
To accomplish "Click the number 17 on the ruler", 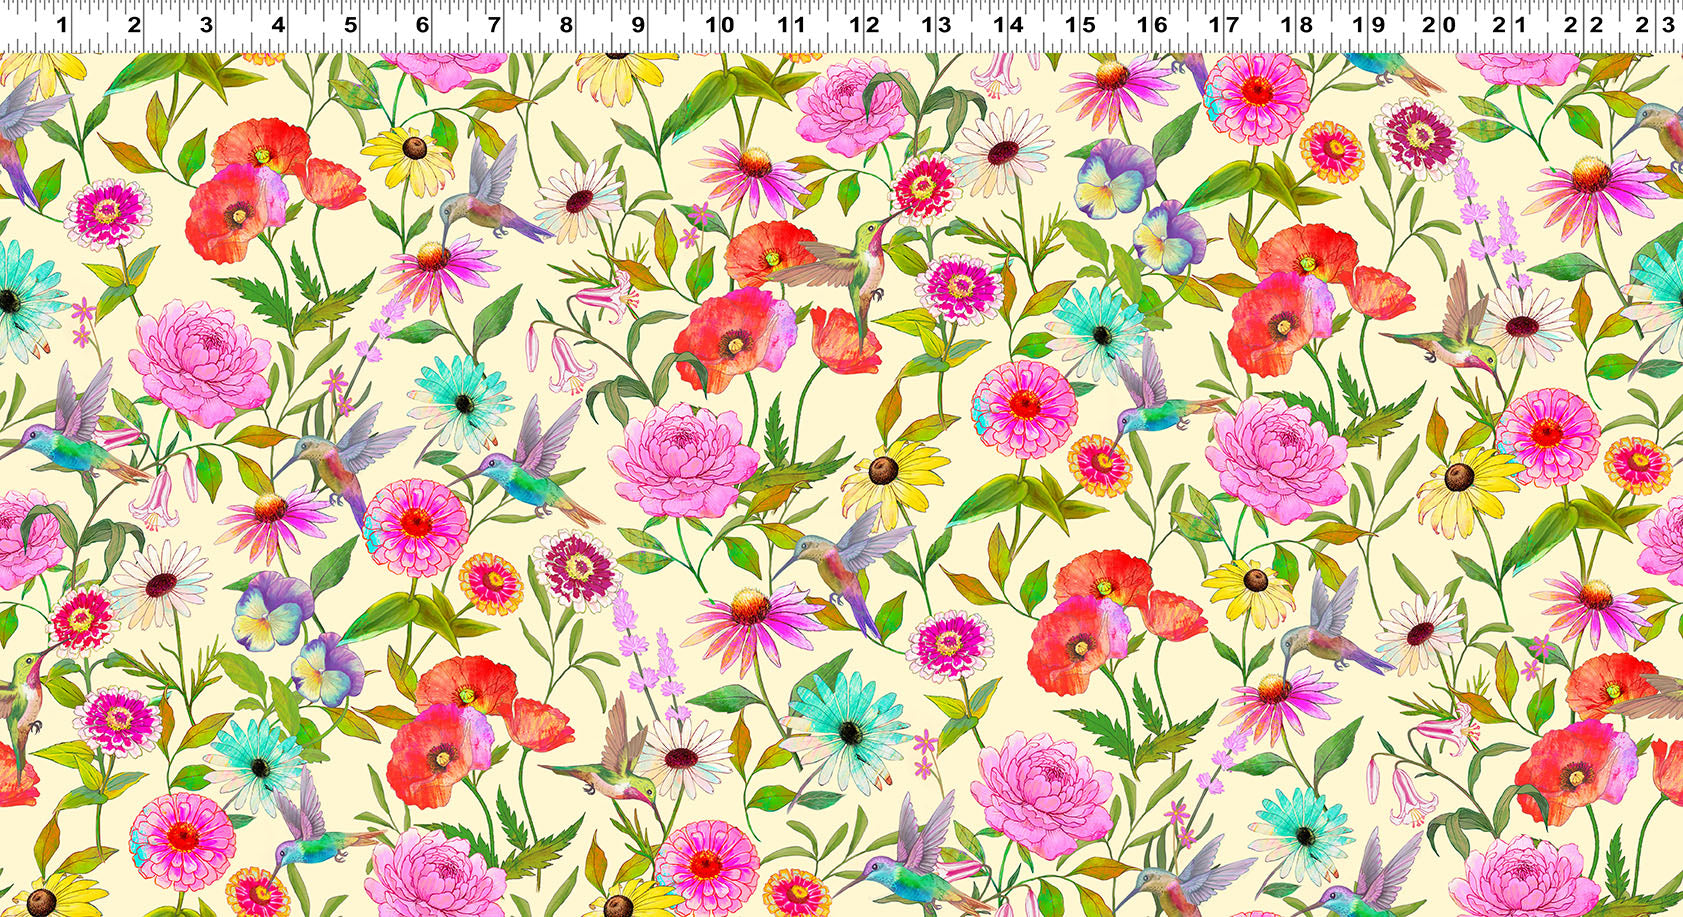I will [x=1225, y=24].
